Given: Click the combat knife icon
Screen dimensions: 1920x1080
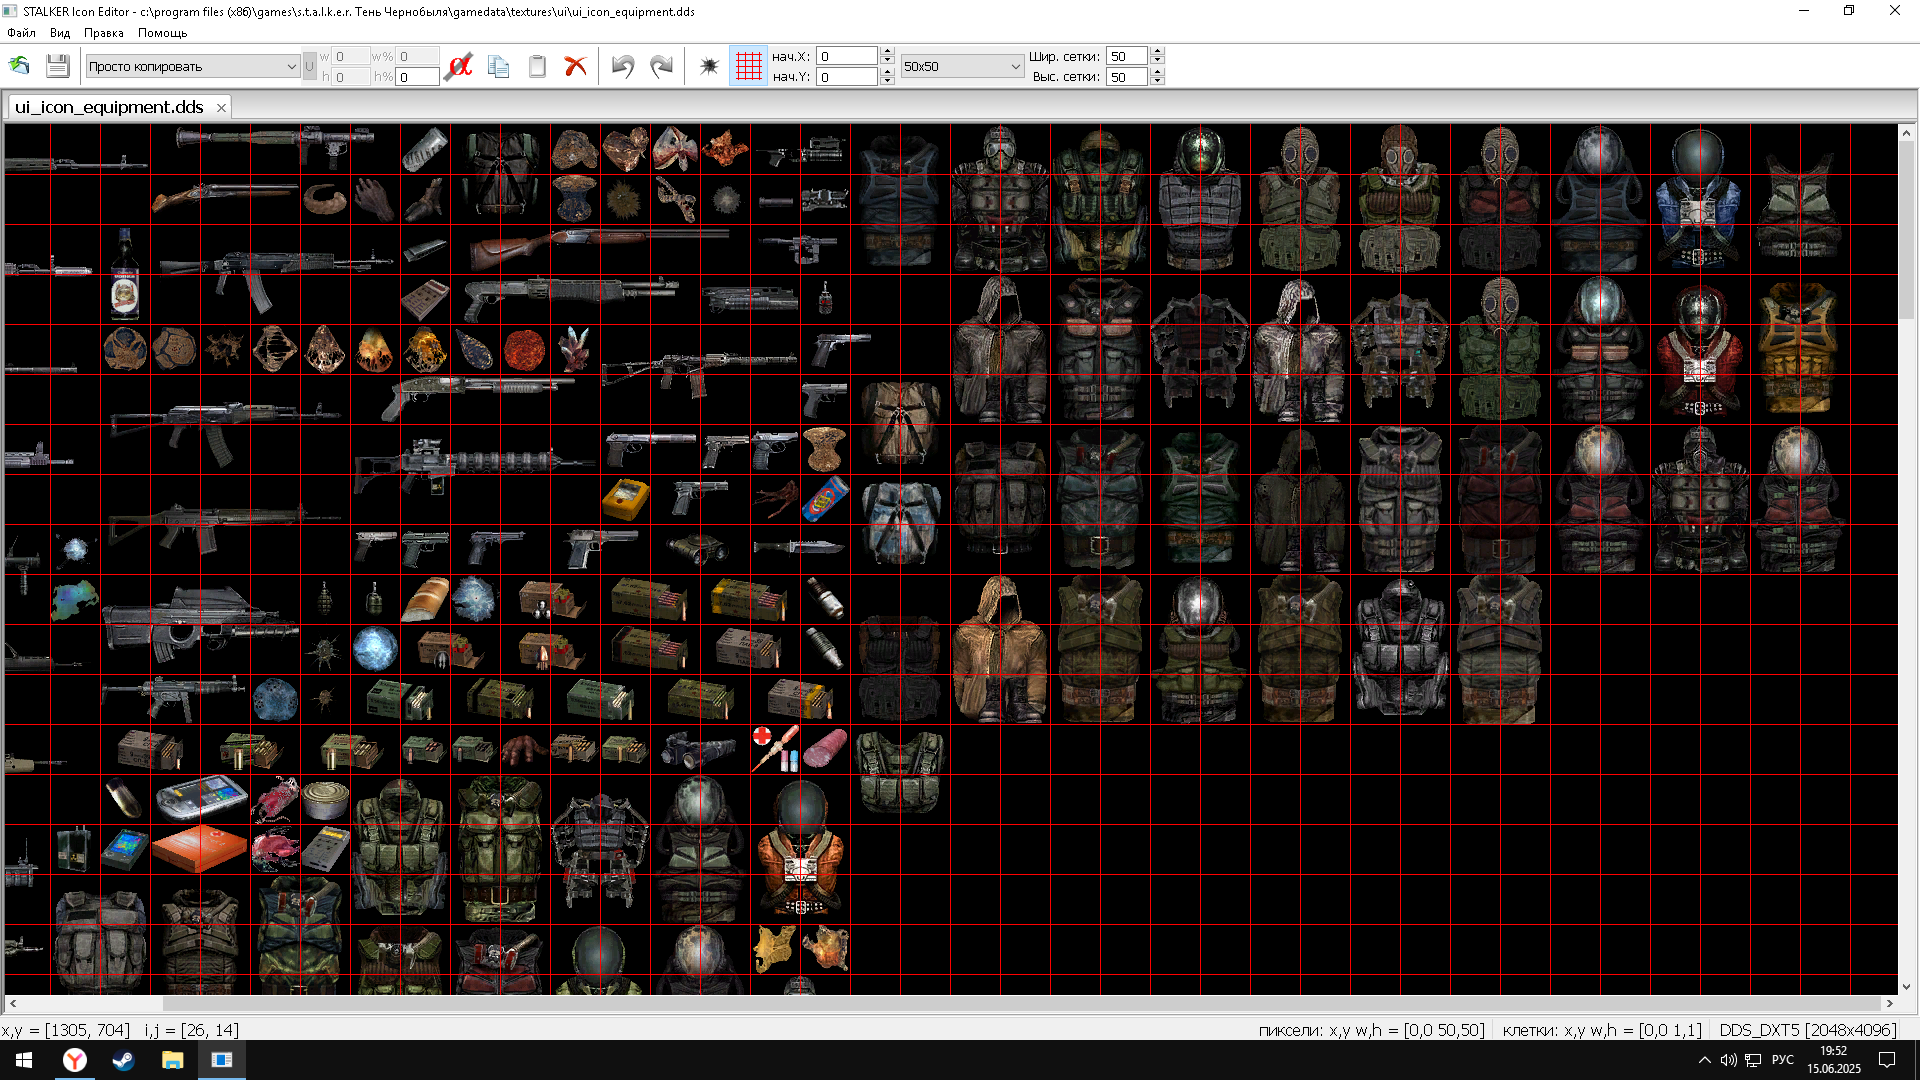Looking at the screenshot, I should pos(798,547).
